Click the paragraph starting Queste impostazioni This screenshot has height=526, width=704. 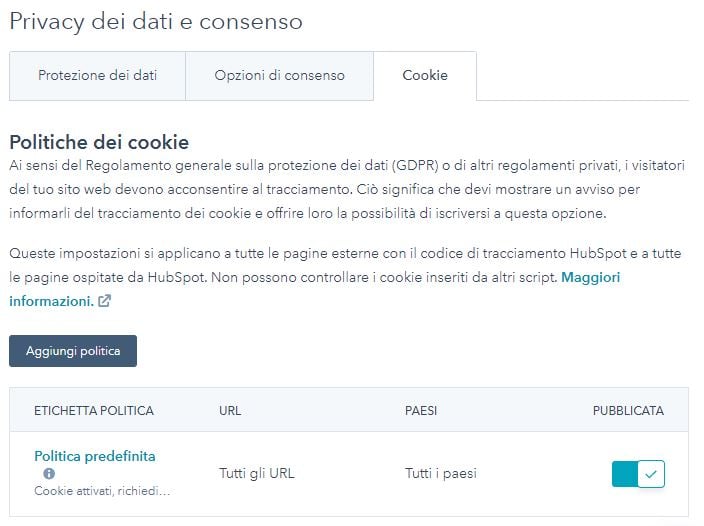(345, 277)
